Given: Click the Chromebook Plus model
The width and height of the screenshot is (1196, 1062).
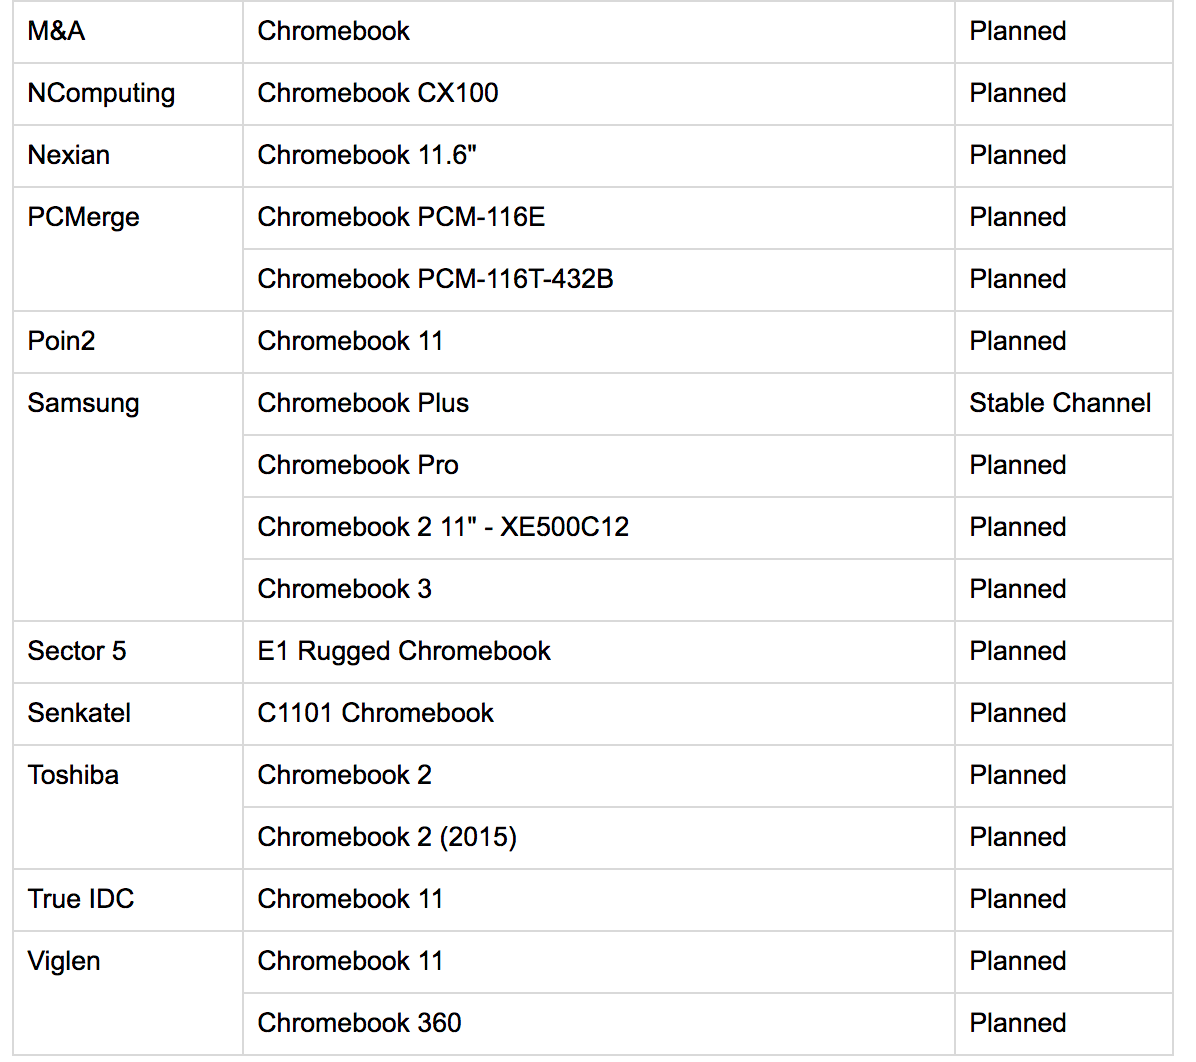Looking at the screenshot, I should click(x=363, y=403).
